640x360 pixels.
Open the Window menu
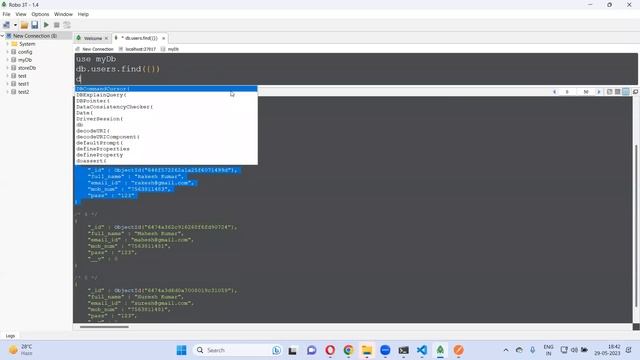(x=63, y=14)
